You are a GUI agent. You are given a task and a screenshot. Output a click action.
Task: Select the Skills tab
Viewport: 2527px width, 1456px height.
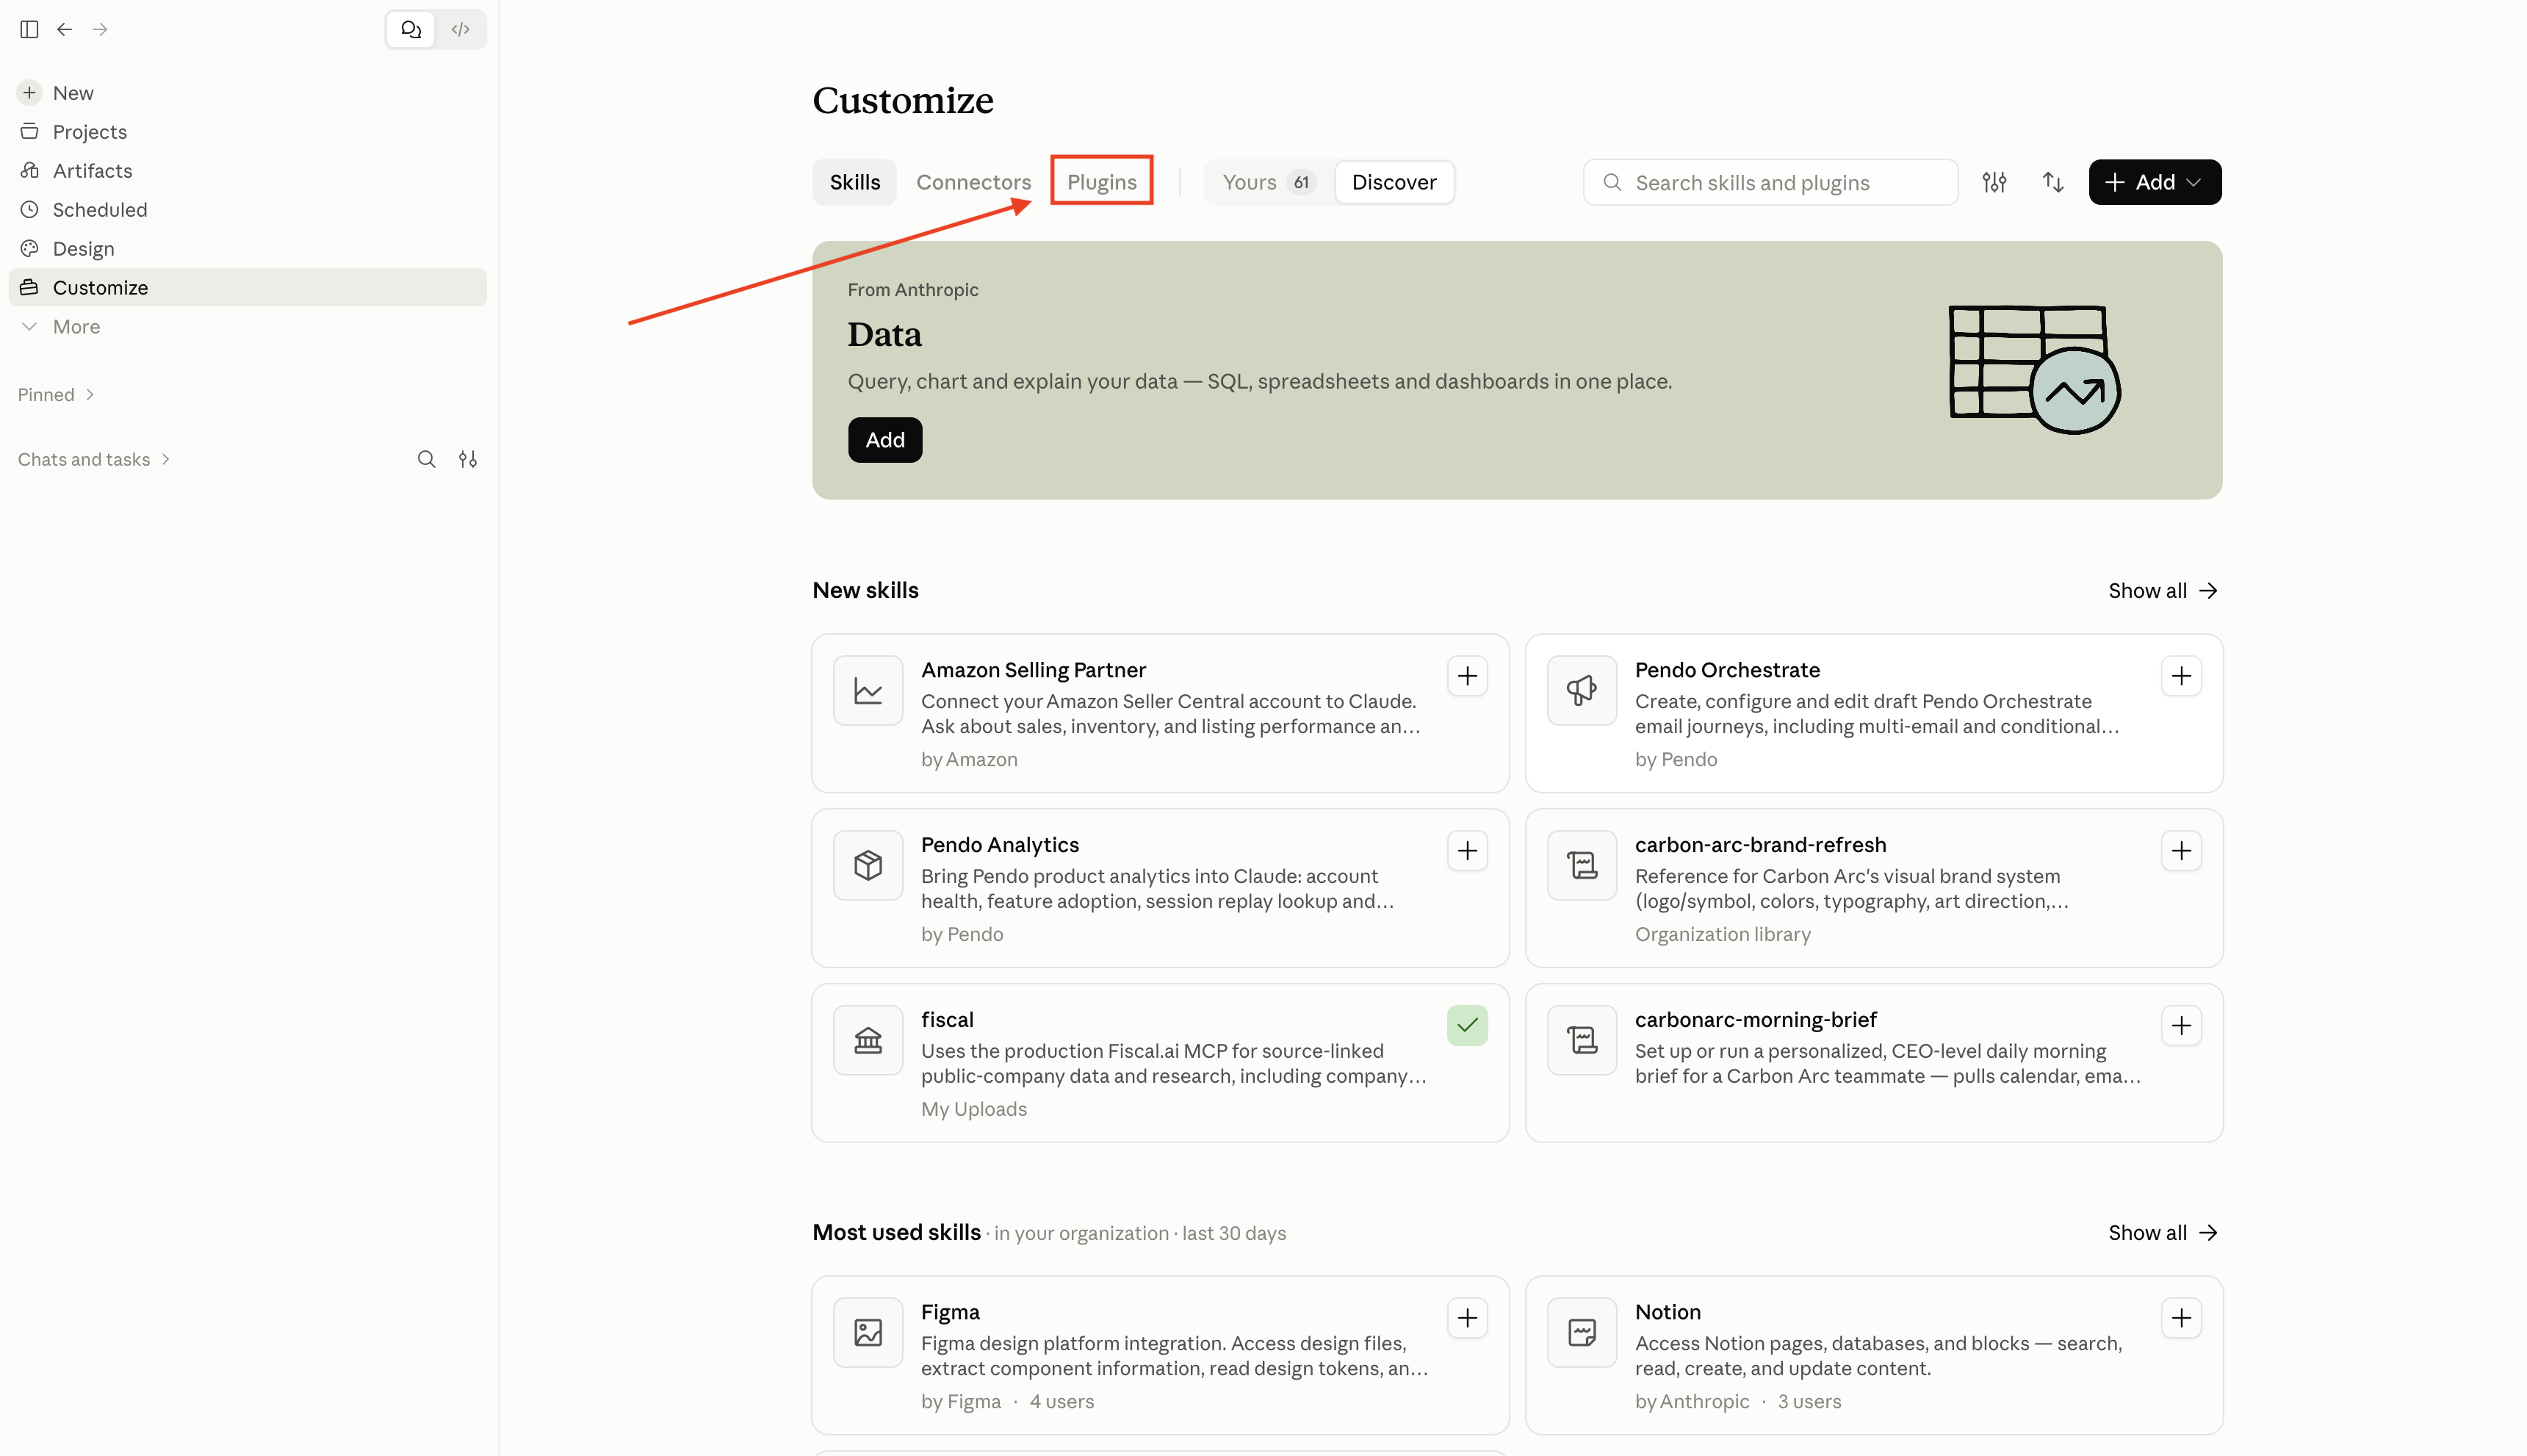tap(854, 182)
